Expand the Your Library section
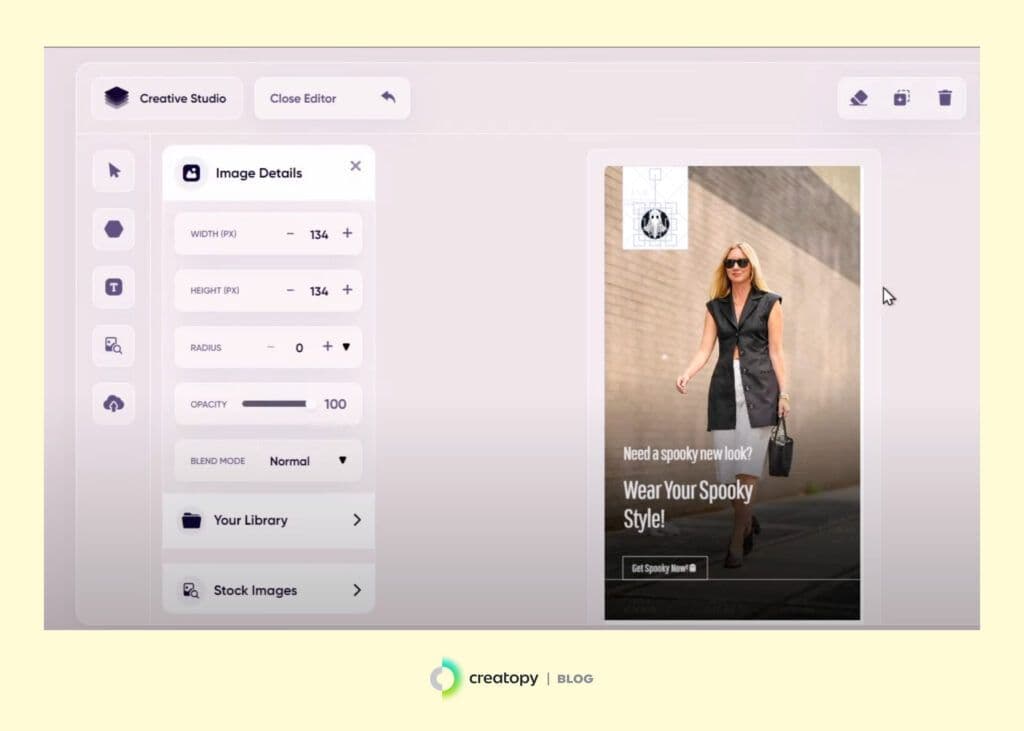 [x=267, y=520]
